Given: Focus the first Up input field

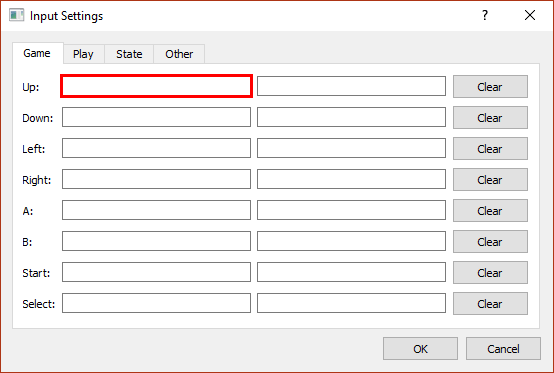Looking at the screenshot, I should pos(157,86).
